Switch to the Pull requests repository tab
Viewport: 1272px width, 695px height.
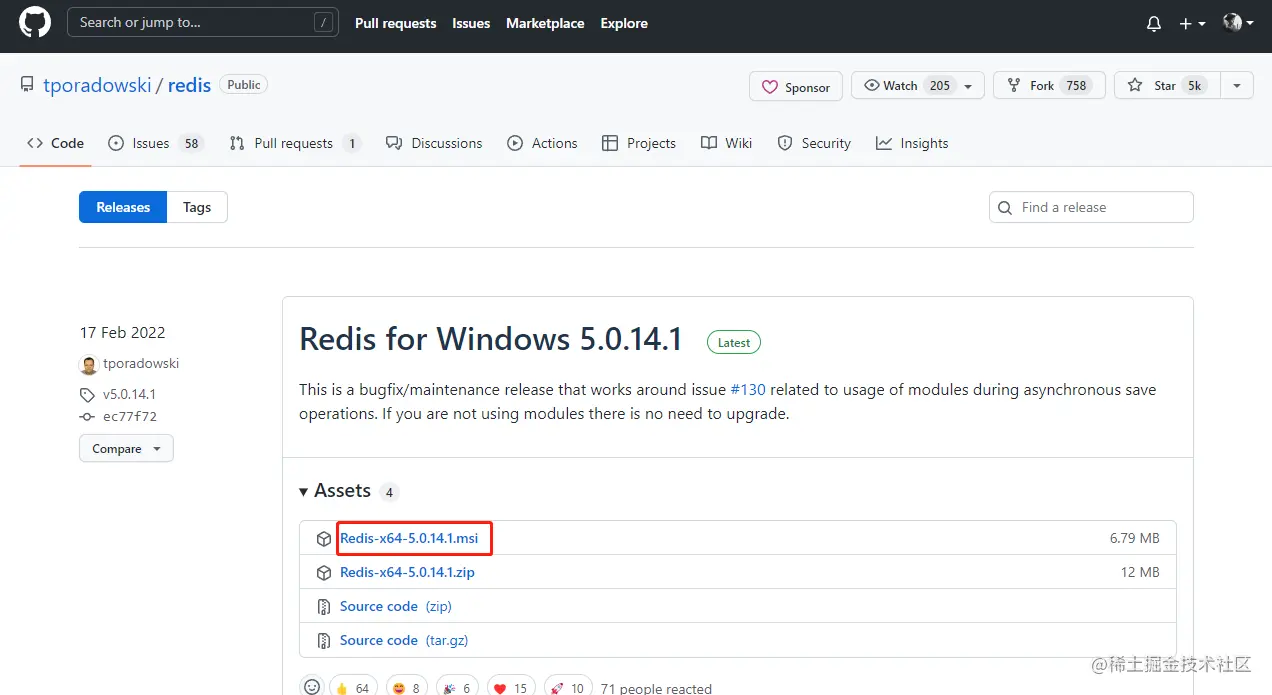tap(294, 143)
